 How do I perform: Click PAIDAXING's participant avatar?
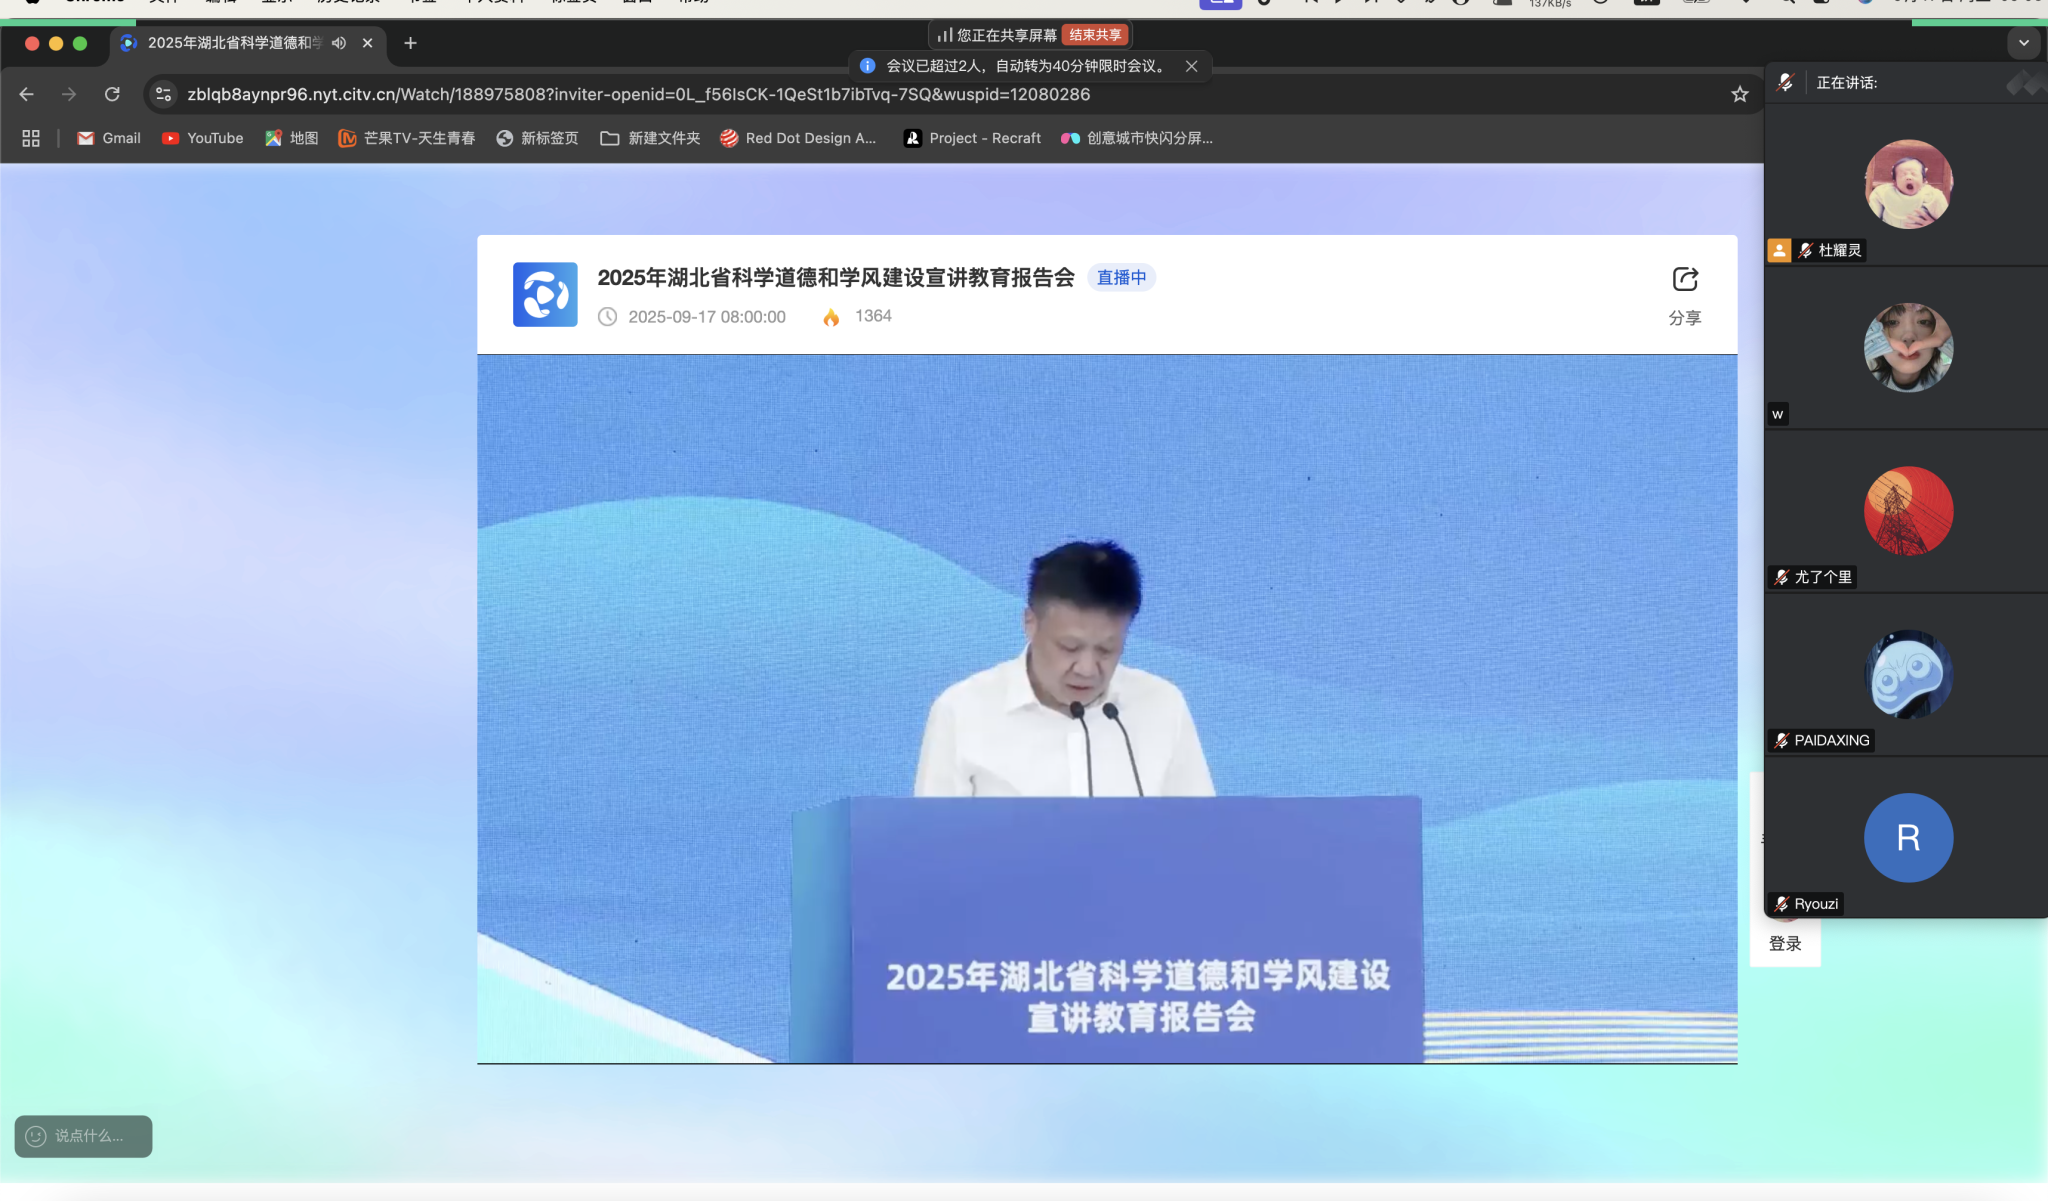[x=1907, y=674]
